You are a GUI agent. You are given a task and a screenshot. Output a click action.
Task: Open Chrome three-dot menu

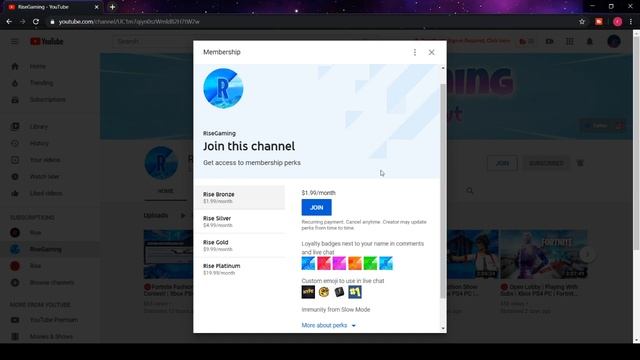[x=631, y=22]
